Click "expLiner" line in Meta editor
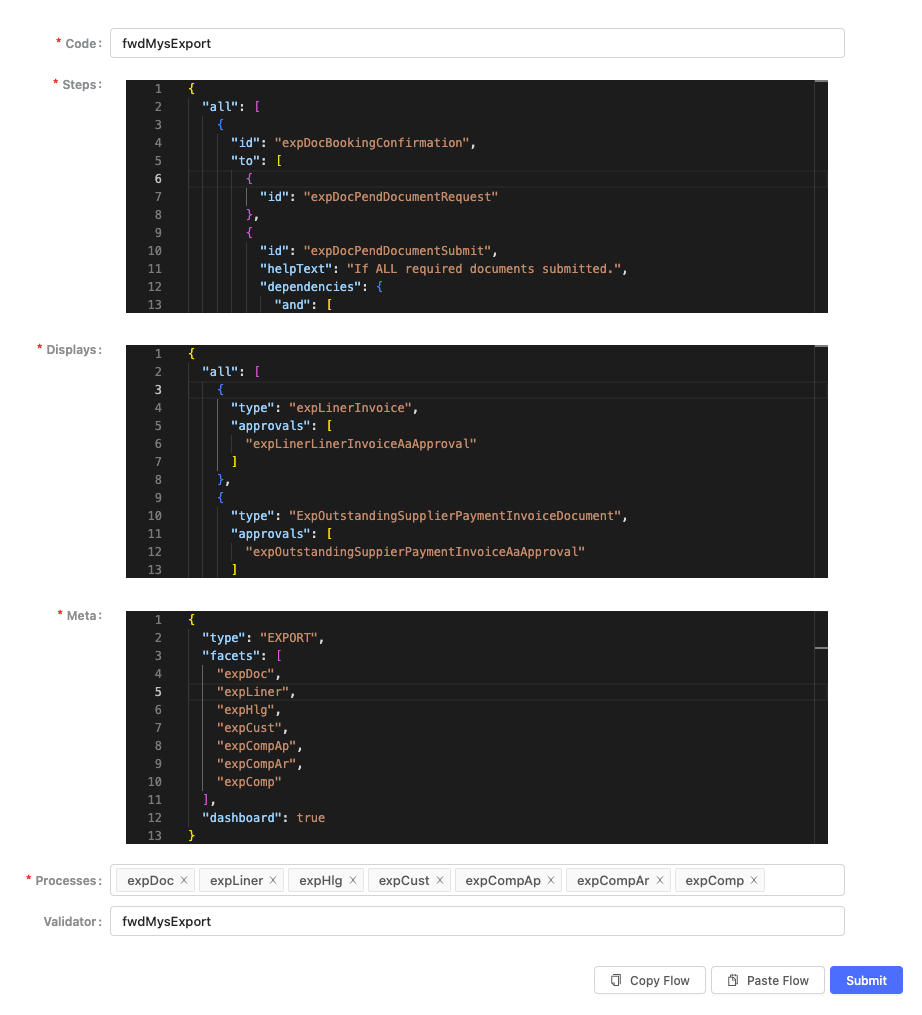The image size is (922, 1015). coord(256,692)
